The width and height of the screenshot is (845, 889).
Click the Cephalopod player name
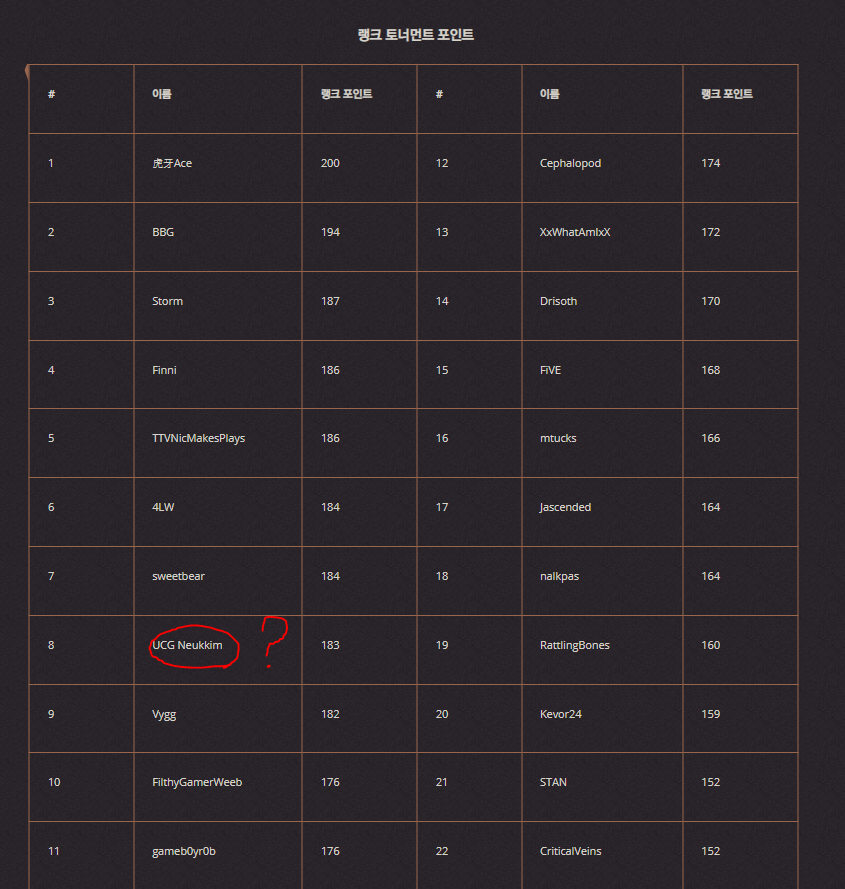[x=570, y=163]
